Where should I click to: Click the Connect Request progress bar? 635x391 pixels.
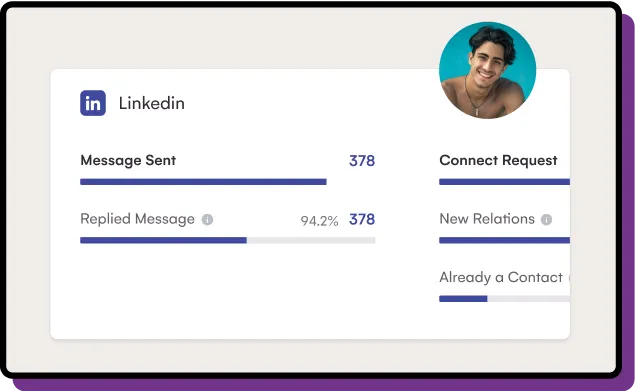click(505, 182)
